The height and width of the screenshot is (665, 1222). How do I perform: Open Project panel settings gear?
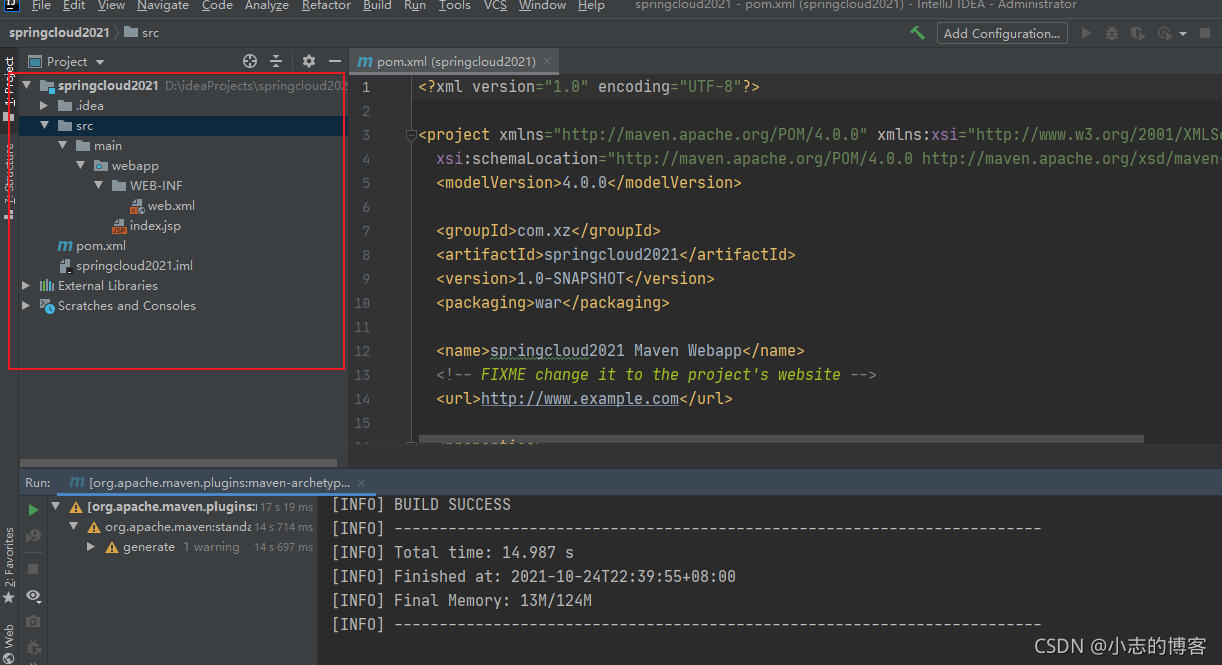click(x=309, y=61)
